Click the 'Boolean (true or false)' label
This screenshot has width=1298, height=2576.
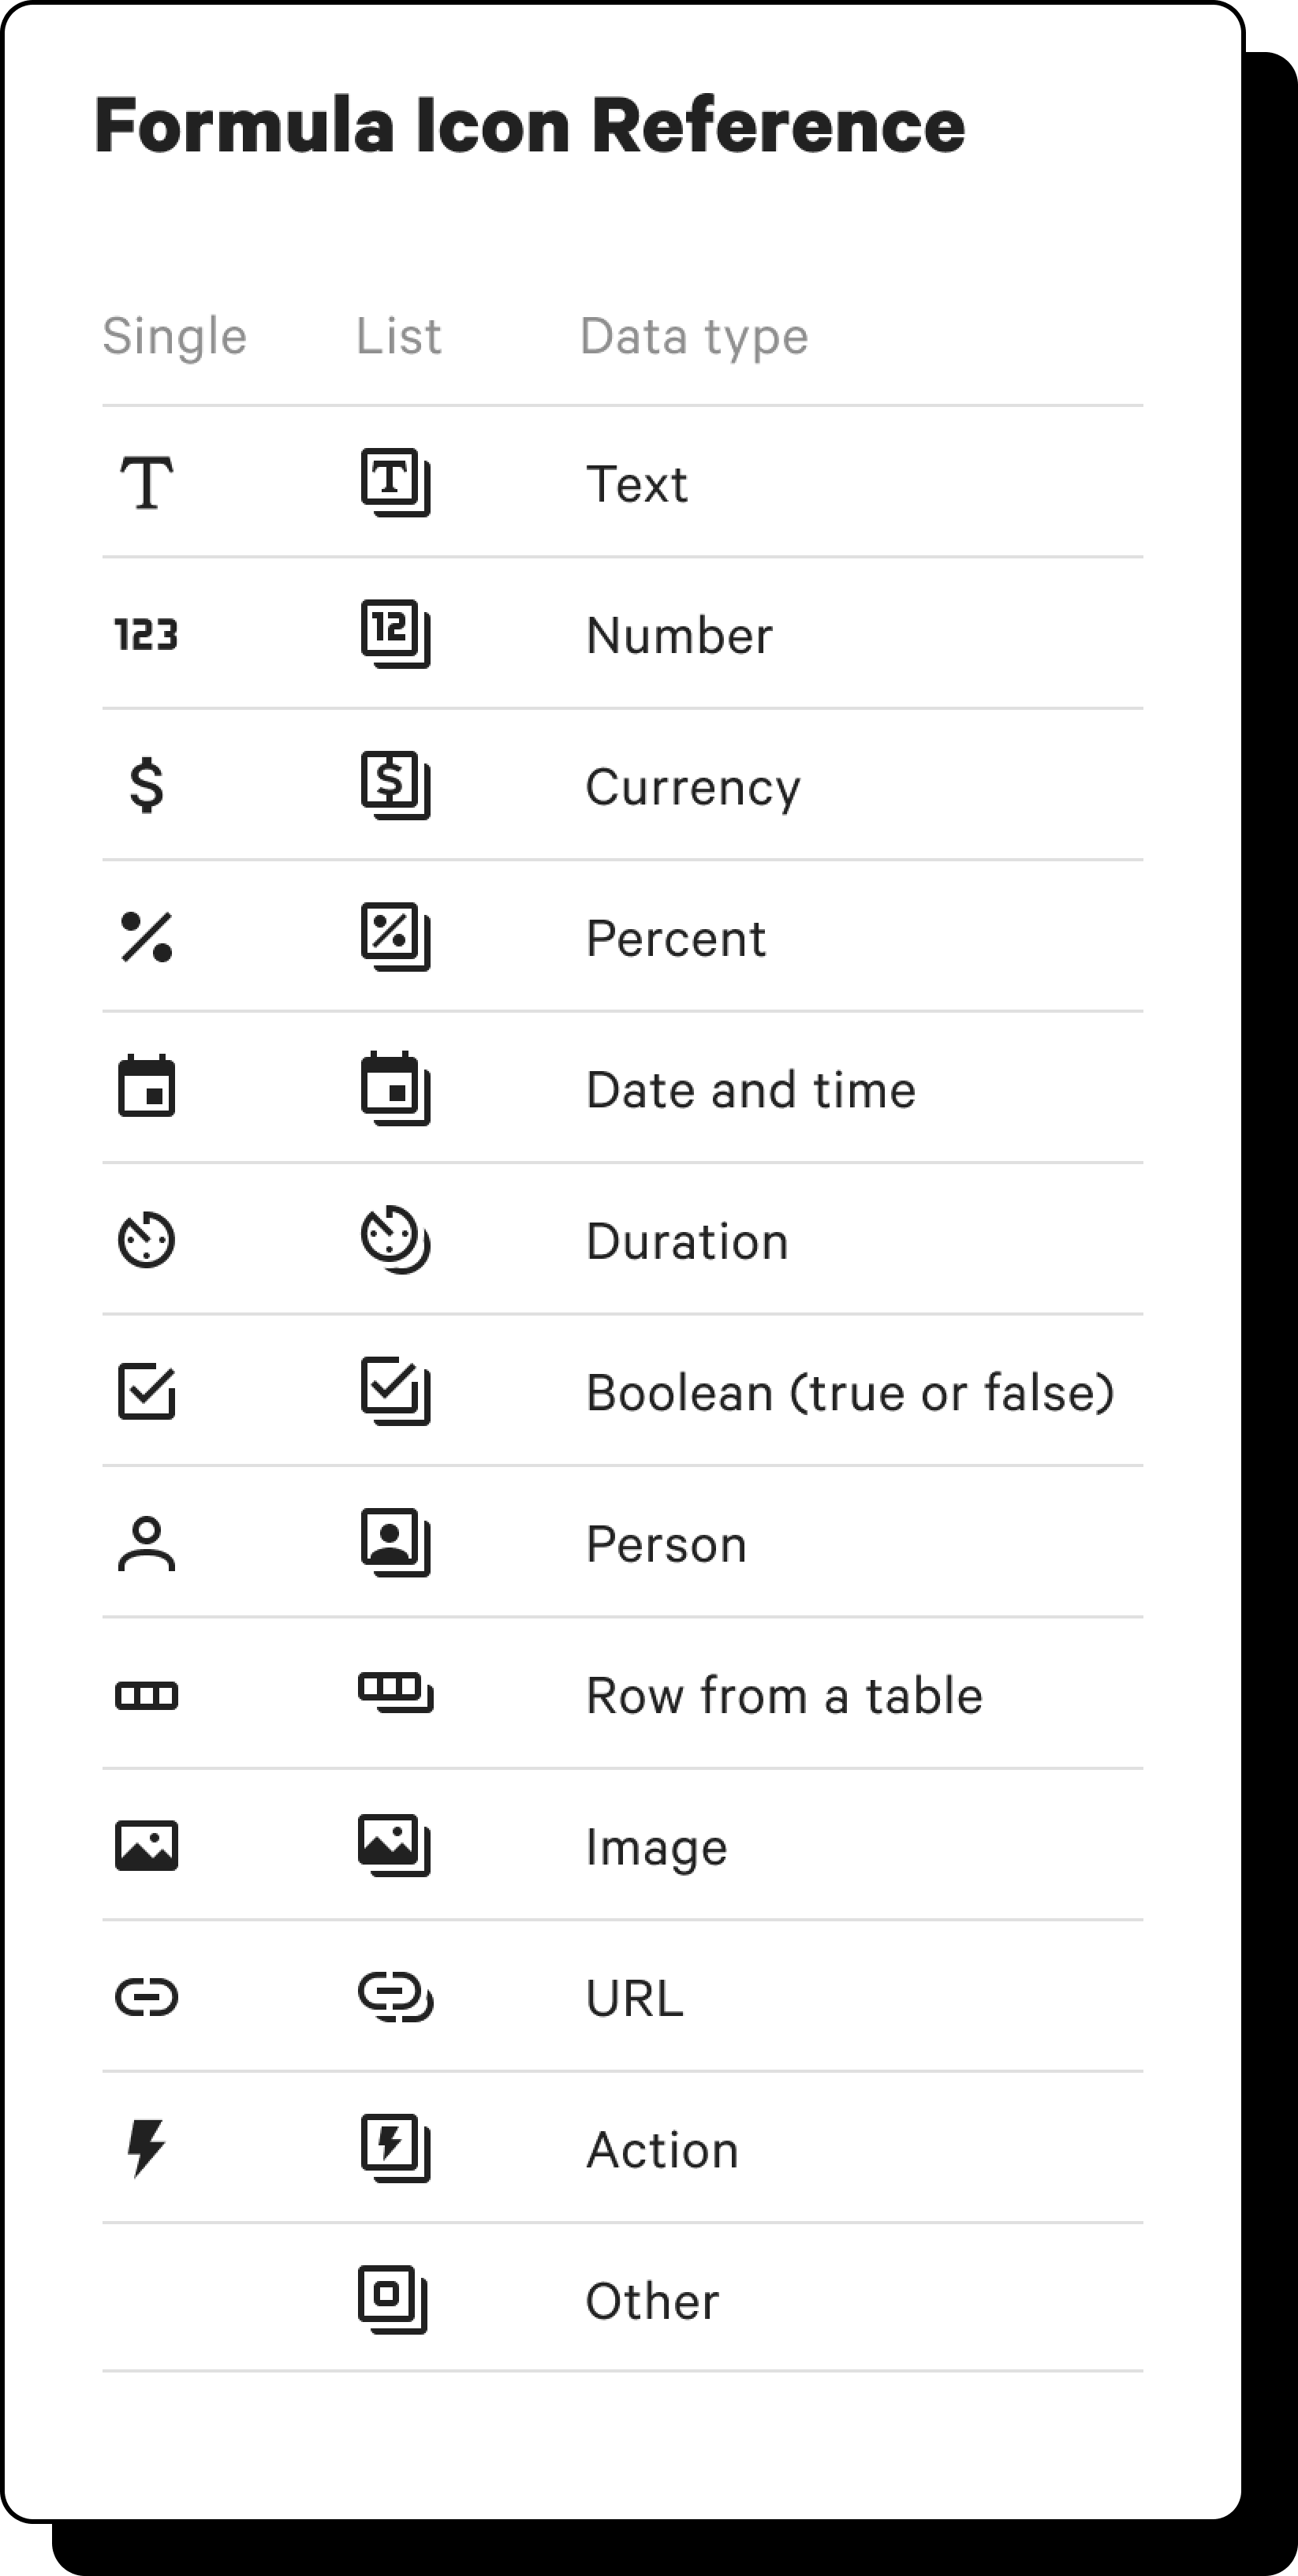(x=850, y=1392)
